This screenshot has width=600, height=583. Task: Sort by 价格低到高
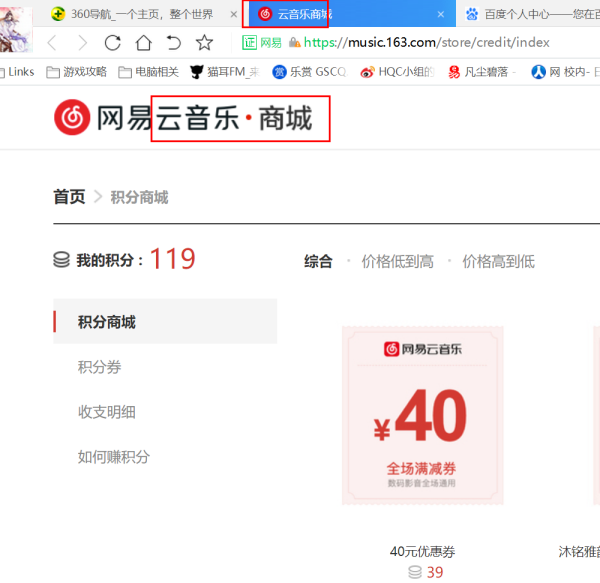click(397, 261)
